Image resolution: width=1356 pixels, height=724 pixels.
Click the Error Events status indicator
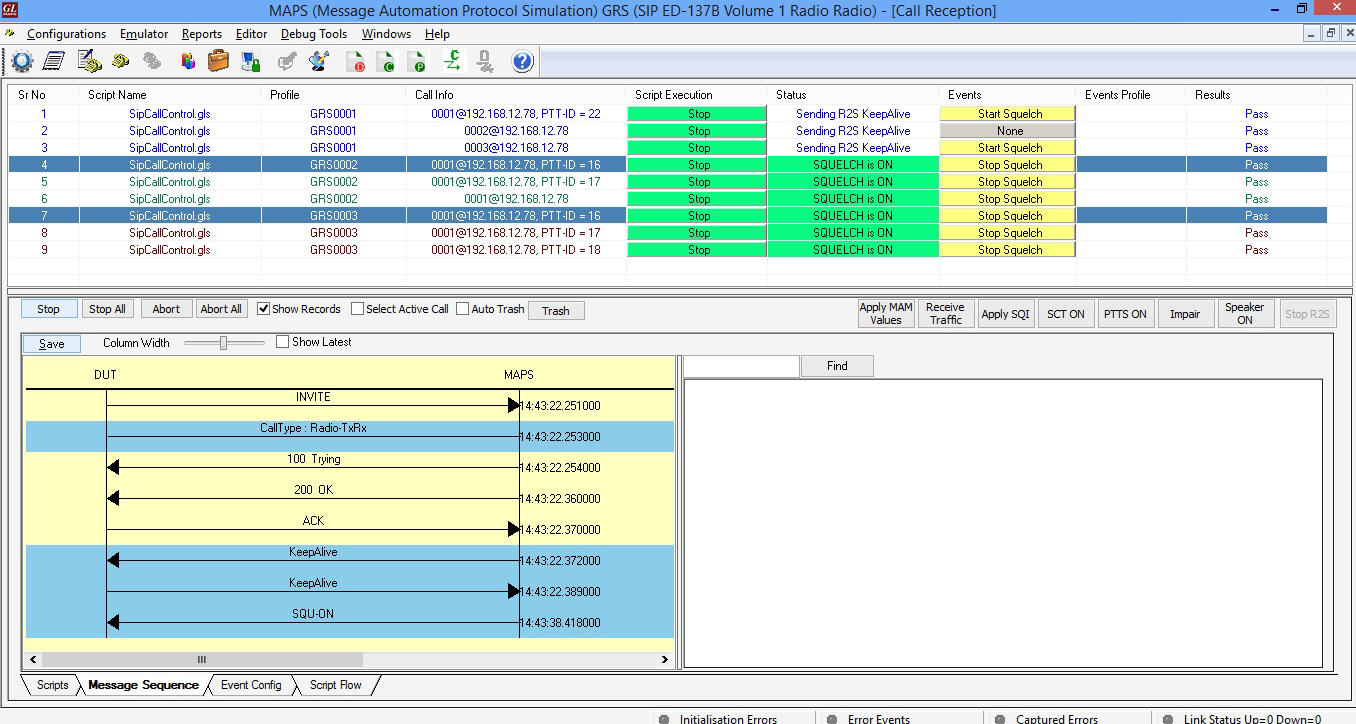[x=868, y=718]
